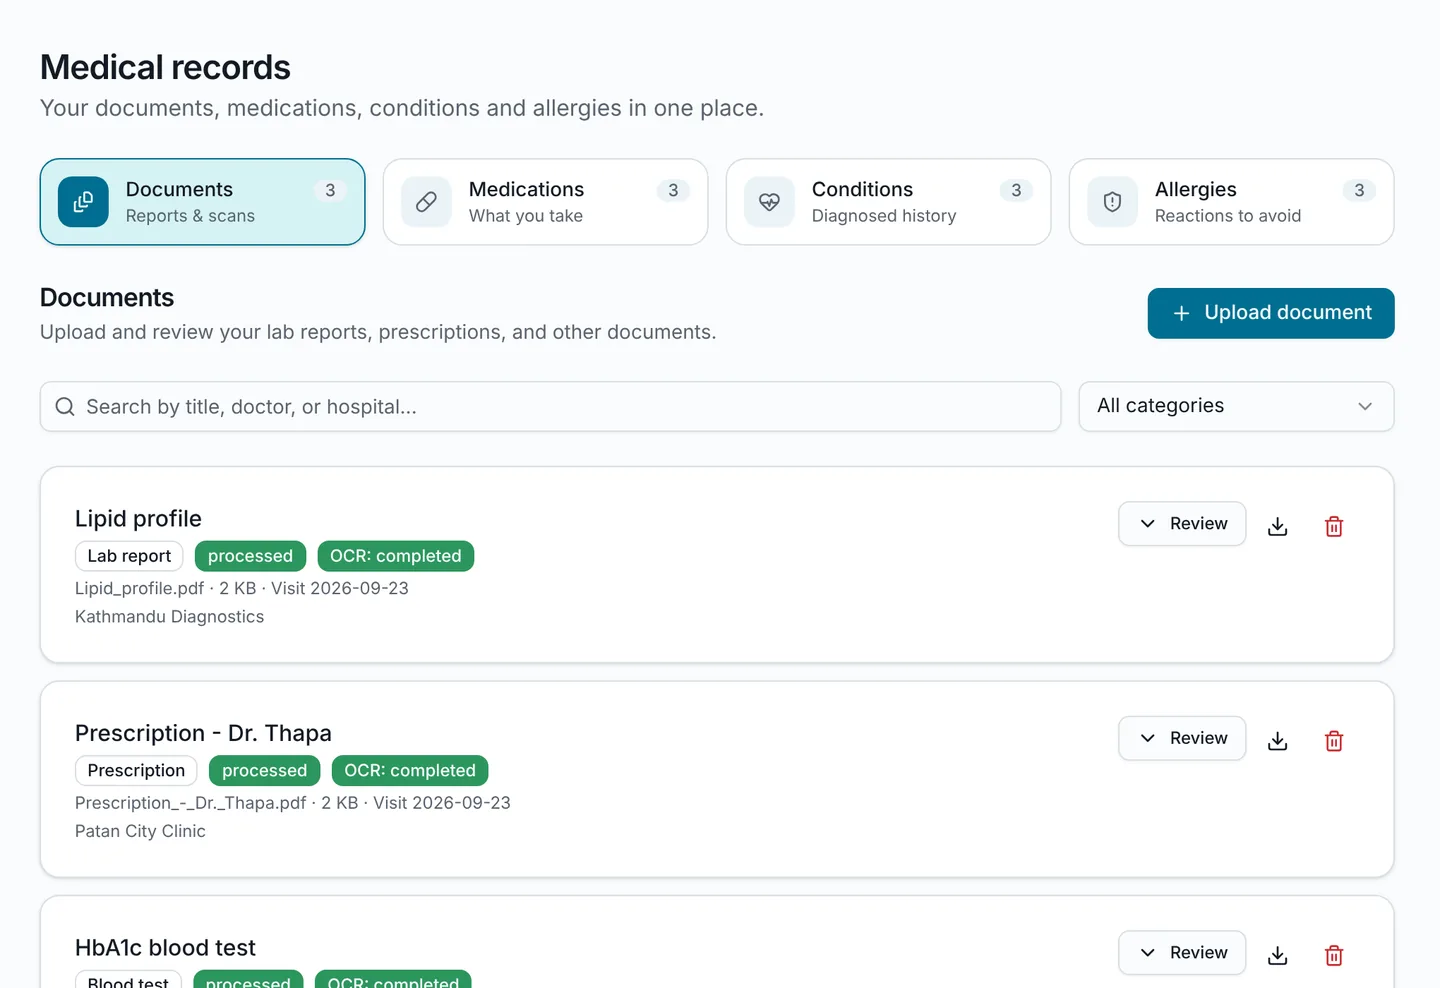Click Patan City Clinic text
This screenshot has height=988, width=1440.
(x=140, y=831)
